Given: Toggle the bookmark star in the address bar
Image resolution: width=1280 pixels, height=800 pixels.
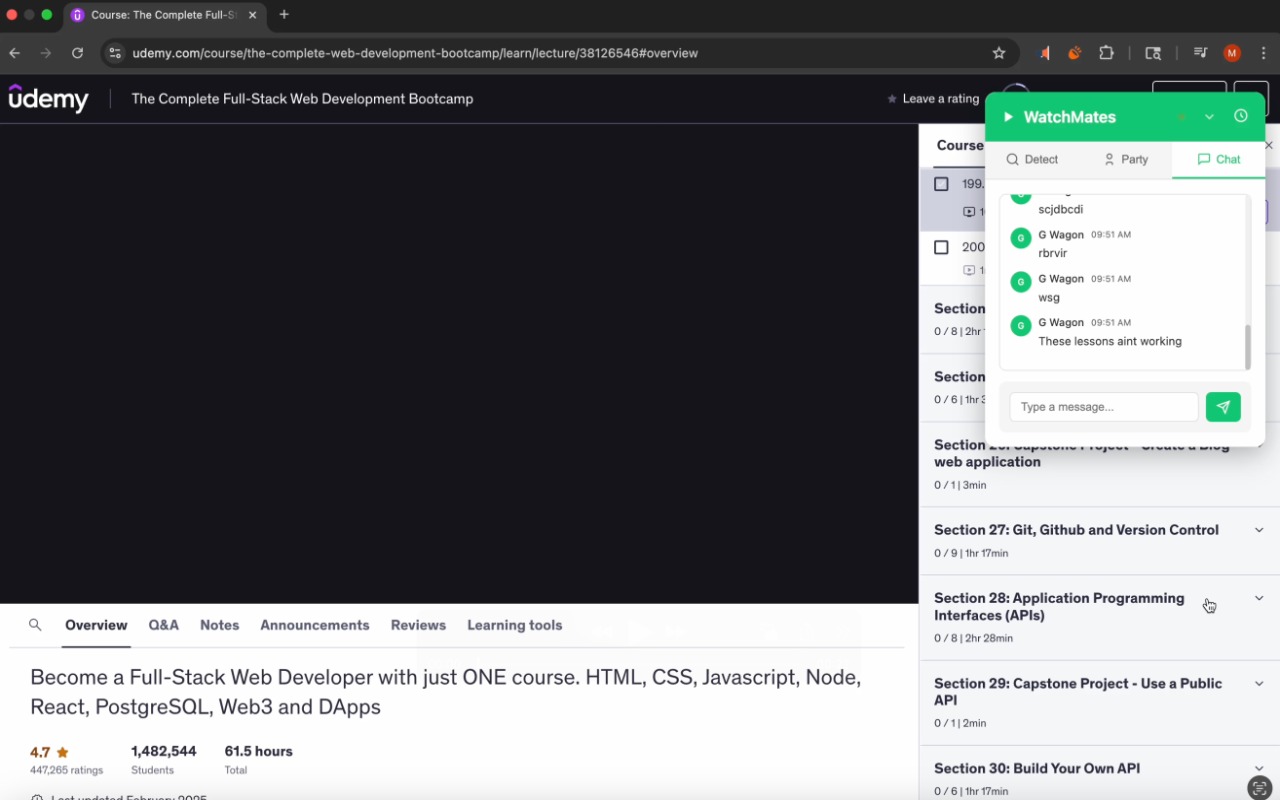Looking at the screenshot, I should tap(999, 53).
